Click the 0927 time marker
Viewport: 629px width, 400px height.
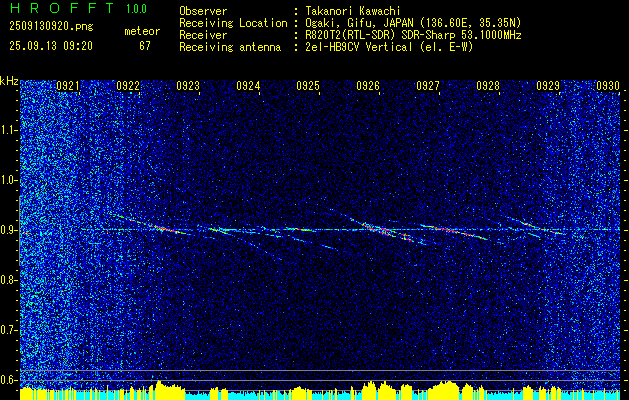(x=428, y=86)
